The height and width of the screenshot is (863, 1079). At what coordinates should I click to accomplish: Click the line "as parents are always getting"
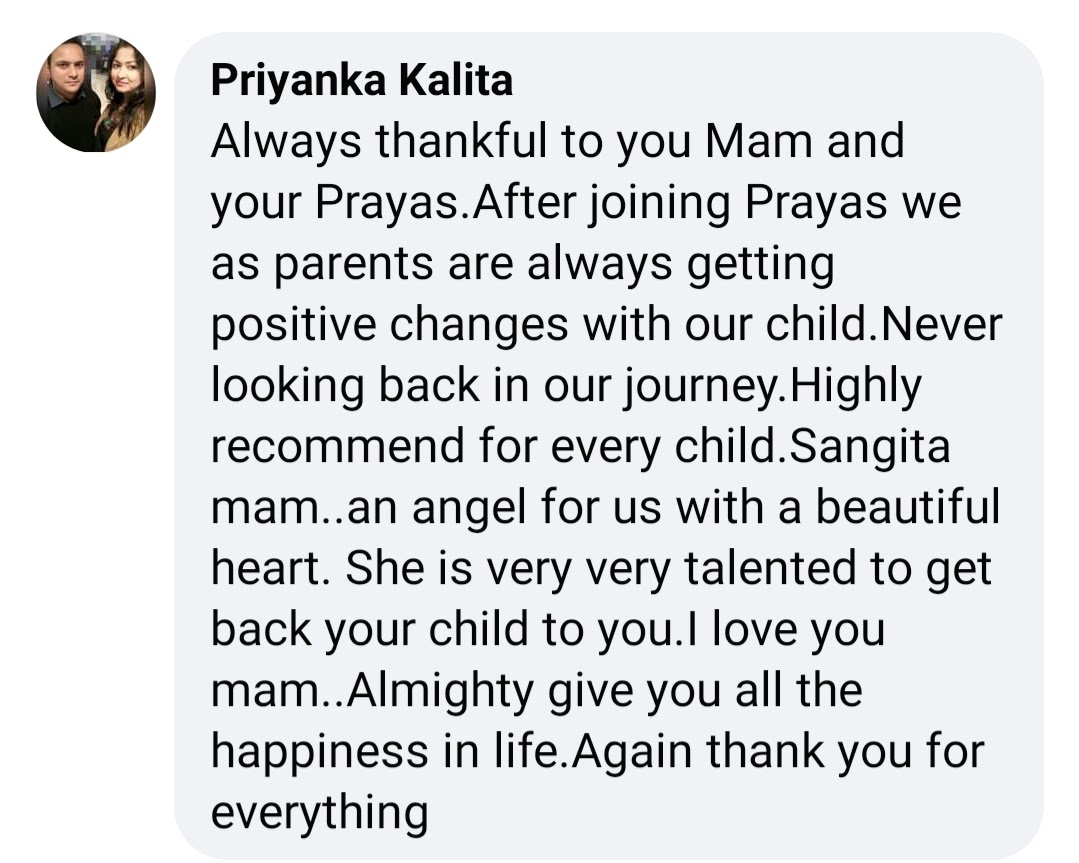522,264
